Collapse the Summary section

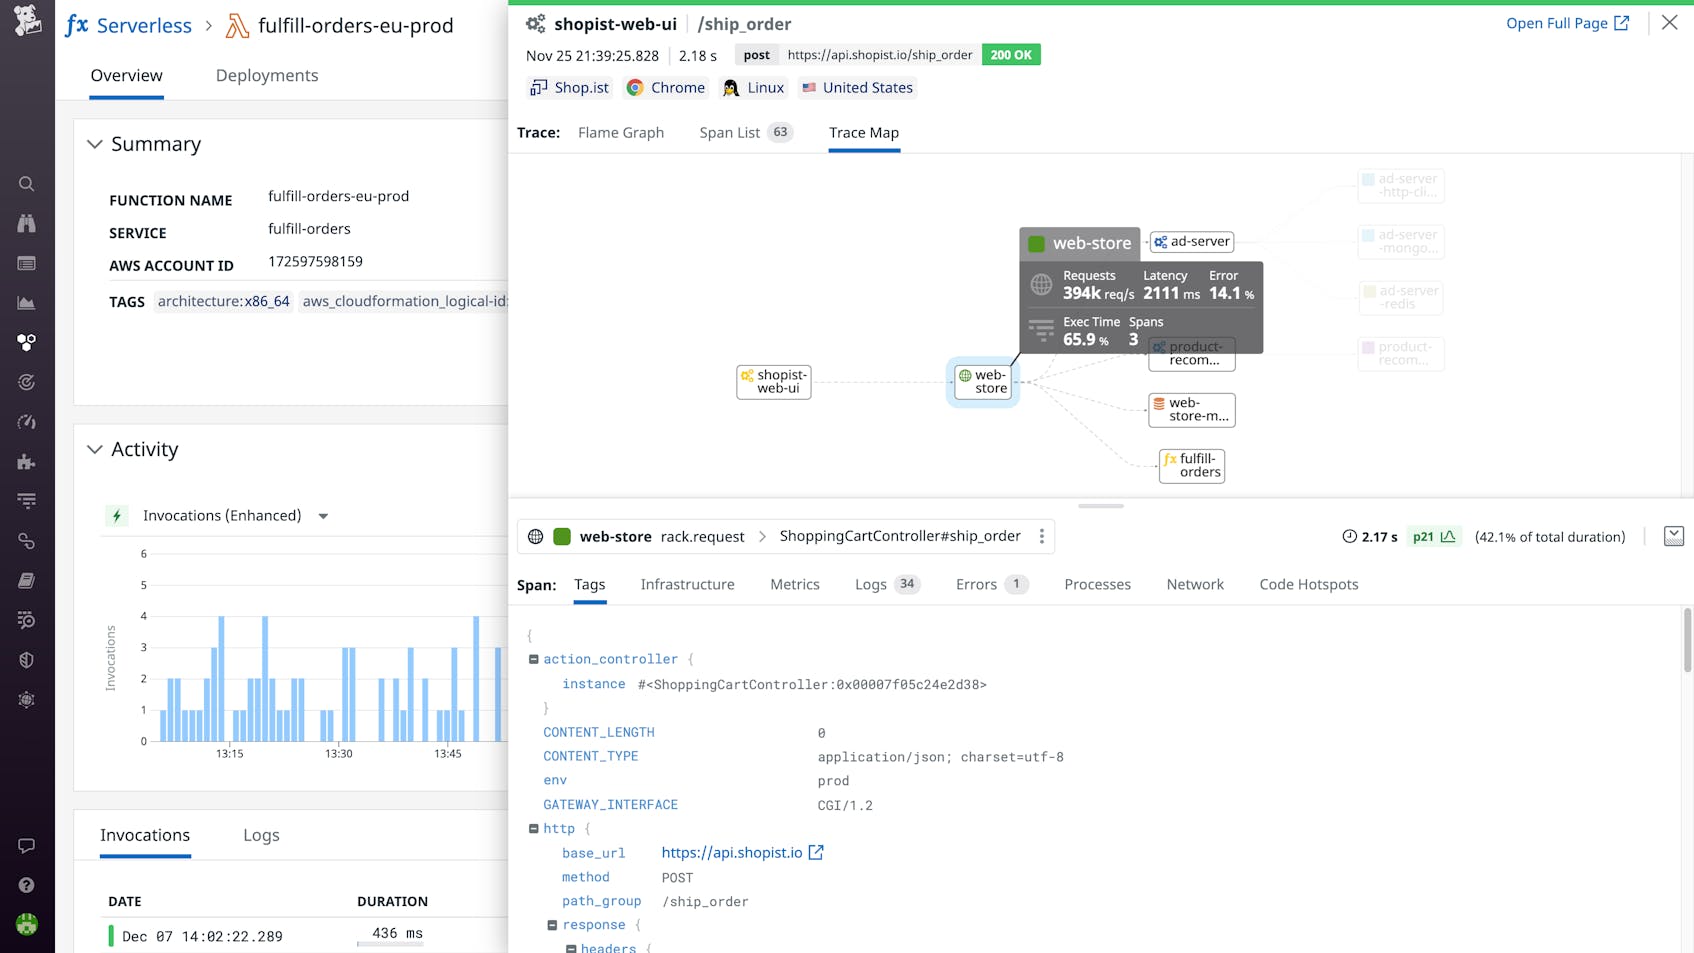95,144
